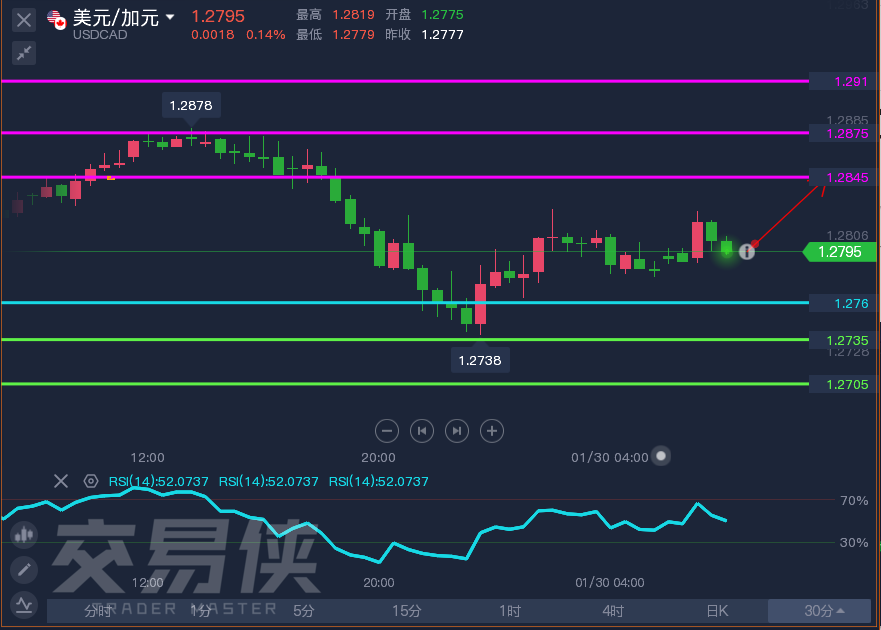Close the USDCAD chart with the top X

[24, 20]
